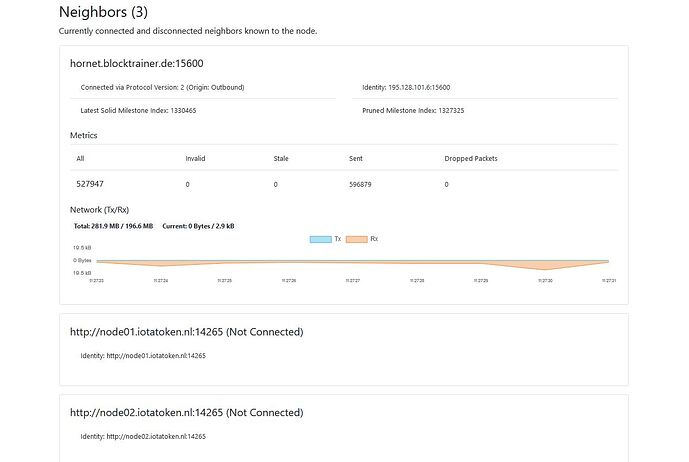Click the Neighbors (3) heading
This screenshot has height=462, width=689.
[103, 11]
